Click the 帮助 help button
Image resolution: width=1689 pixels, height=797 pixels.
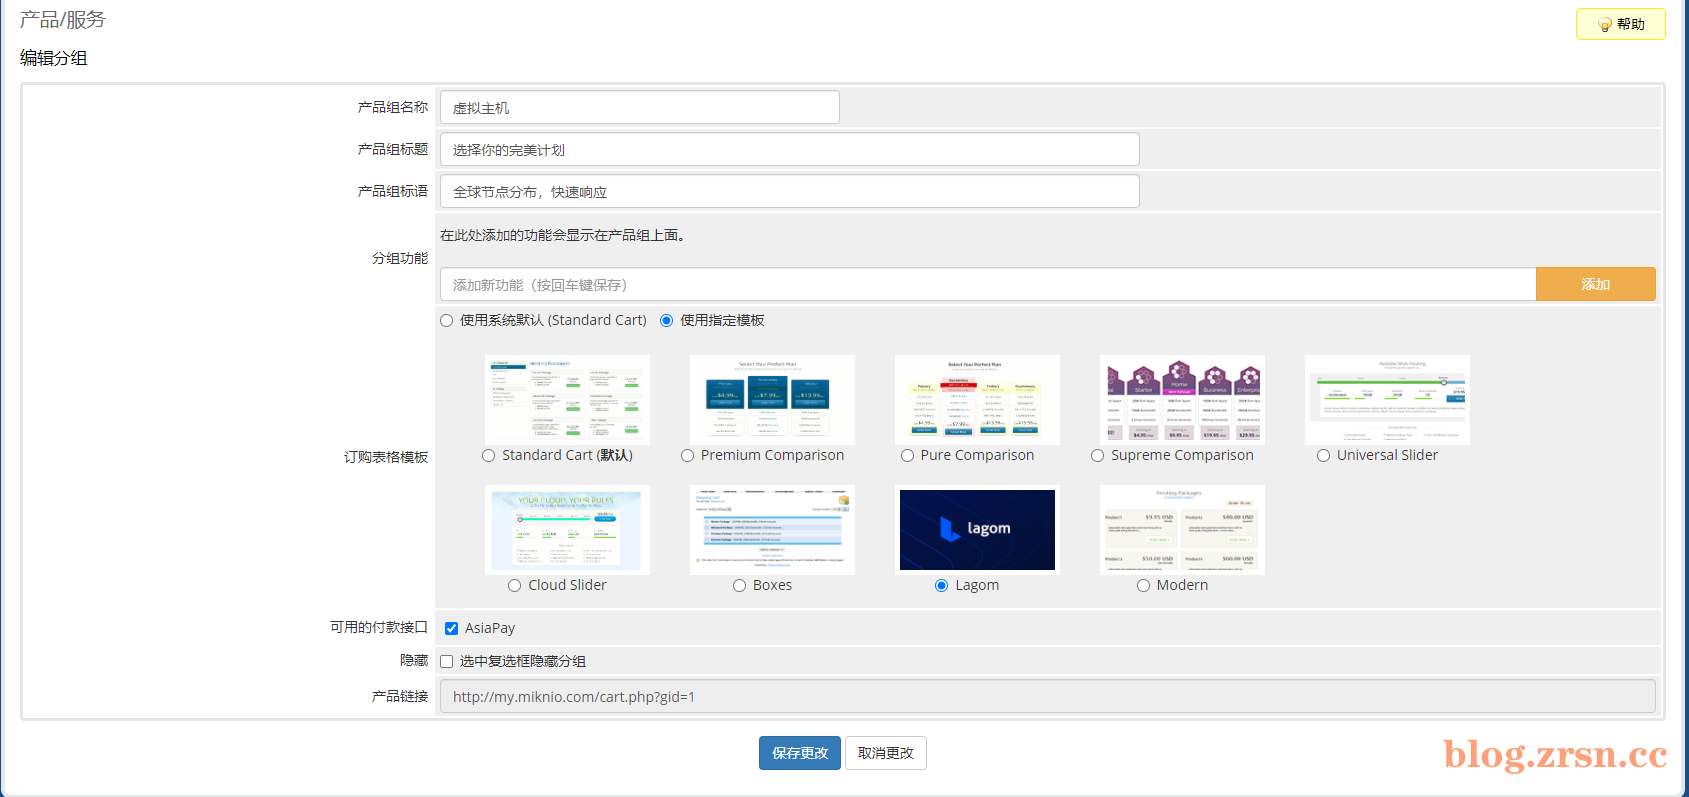pos(1620,24)
